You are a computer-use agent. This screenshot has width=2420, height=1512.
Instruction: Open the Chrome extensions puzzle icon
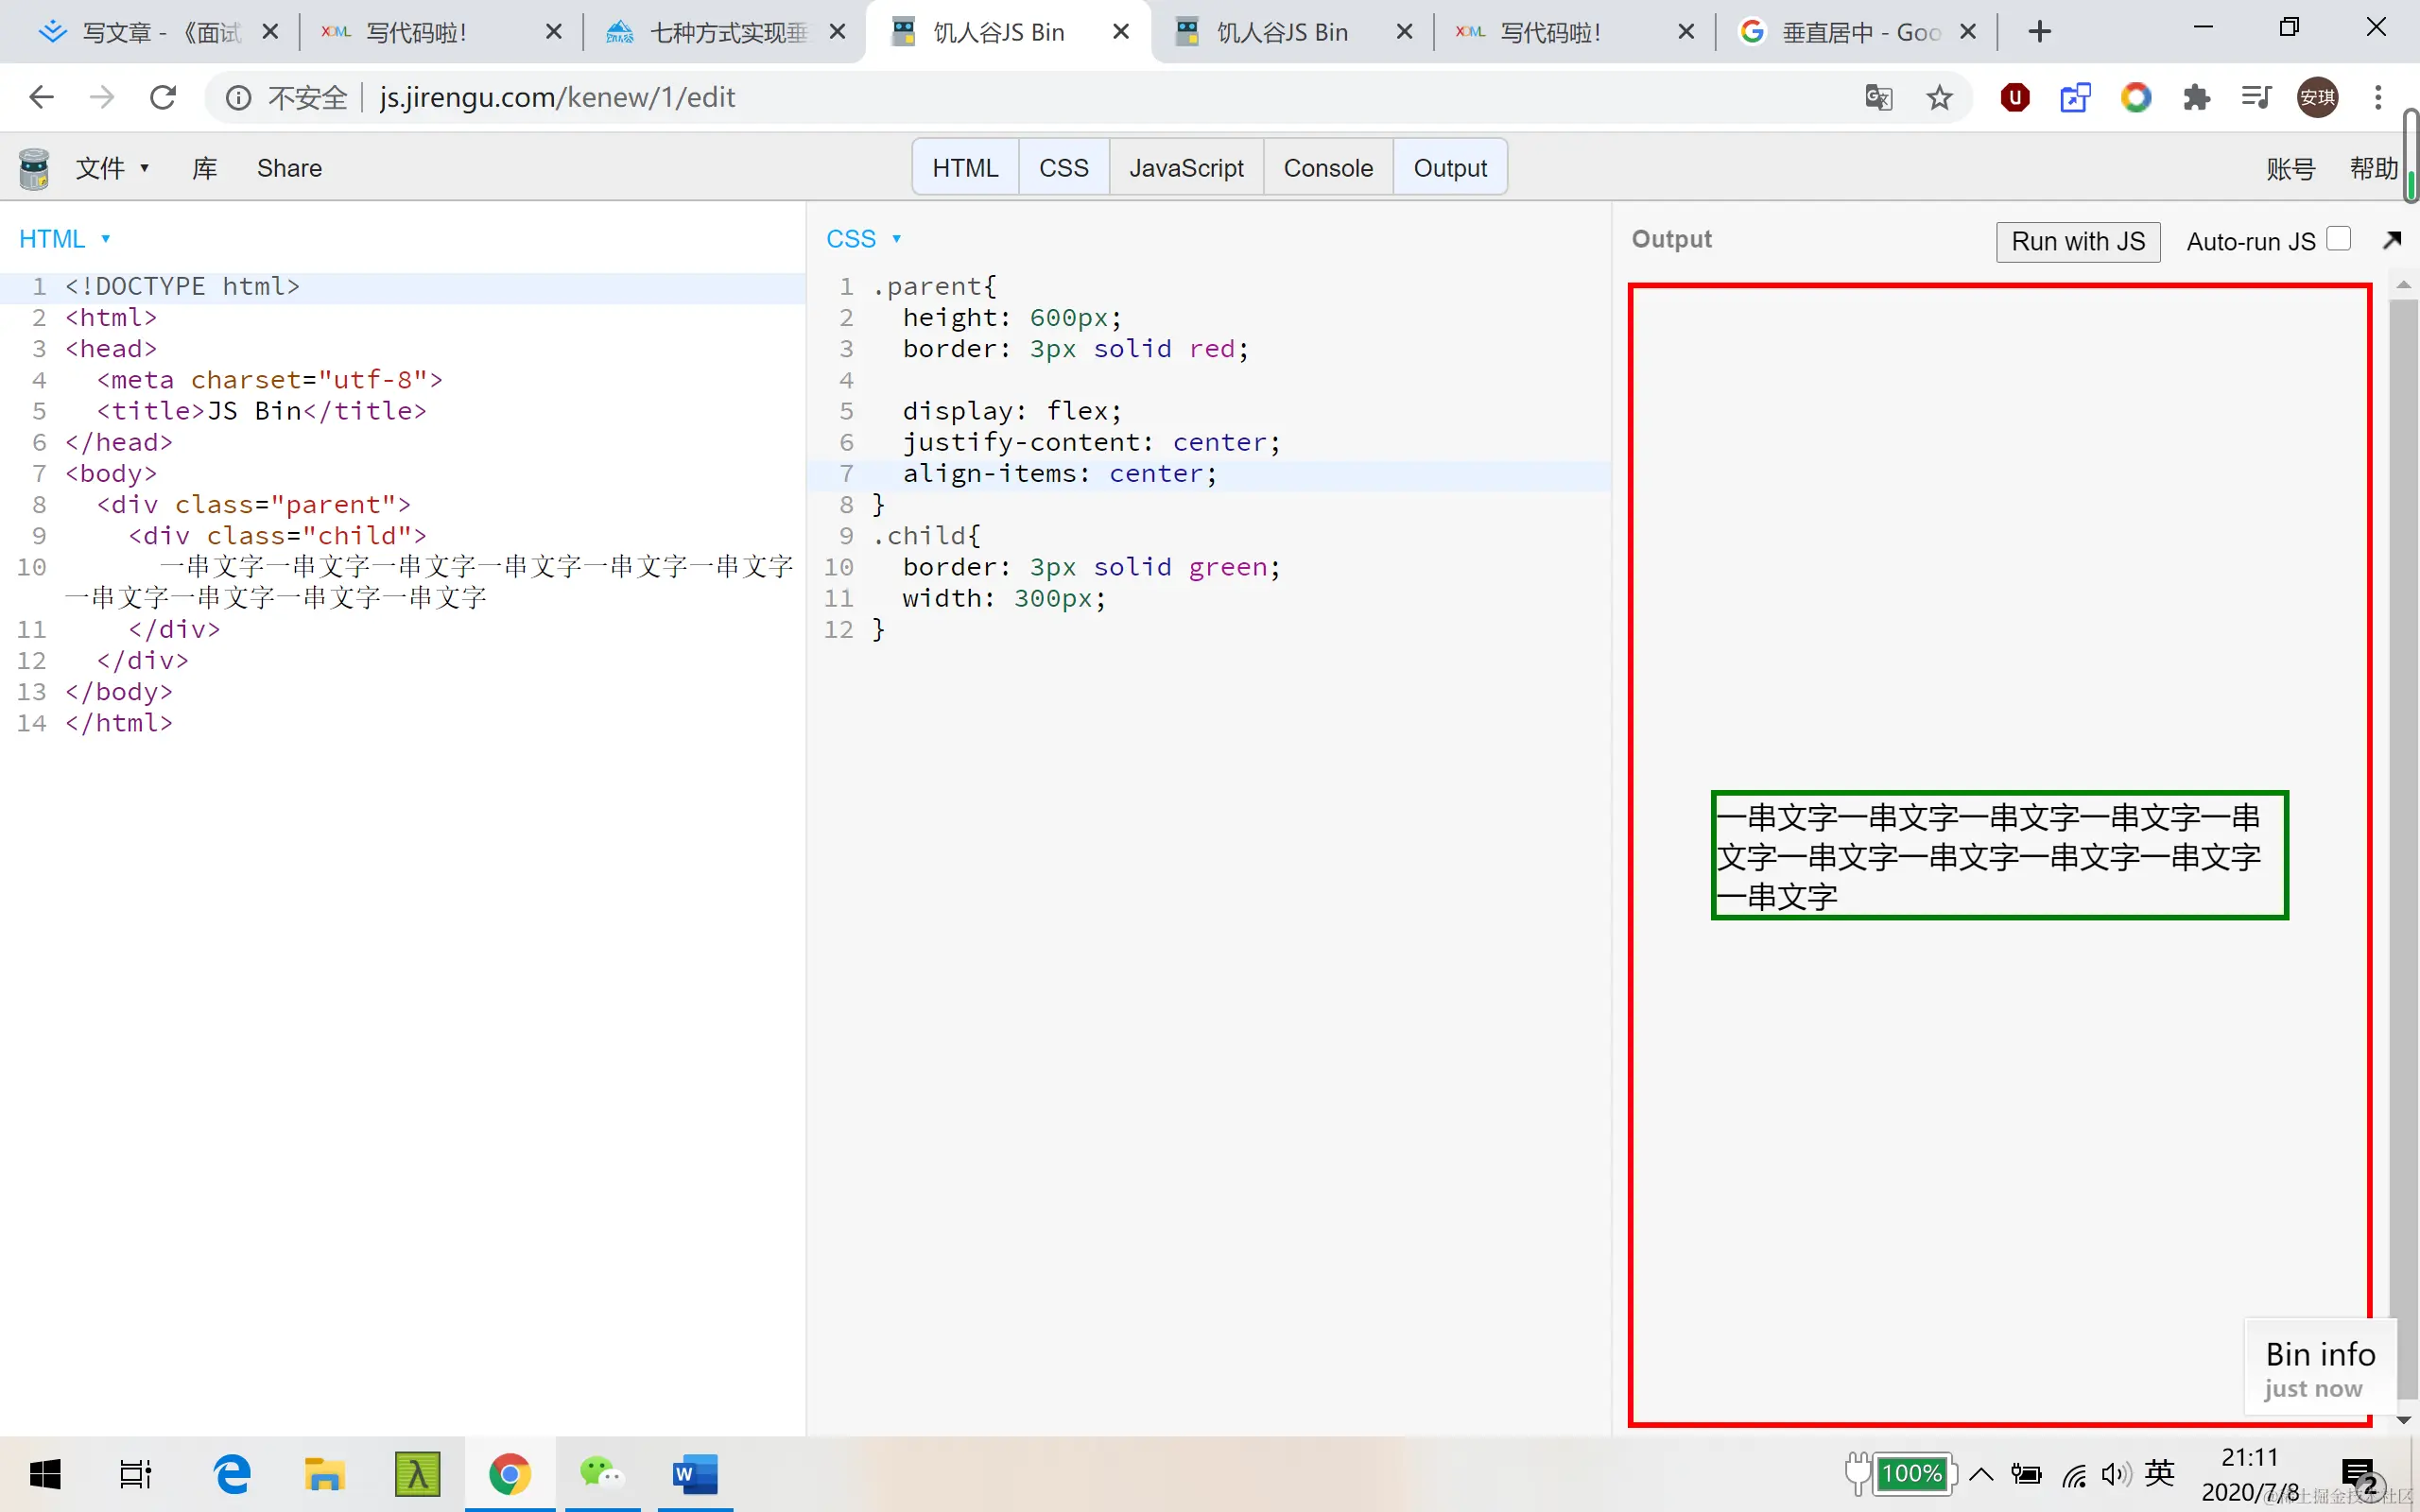click(2196, 98)
